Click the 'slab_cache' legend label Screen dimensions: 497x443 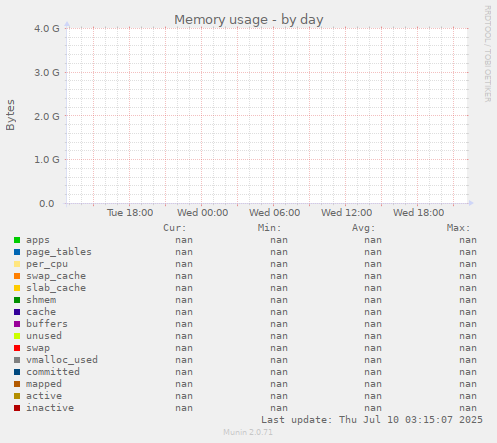56,288
